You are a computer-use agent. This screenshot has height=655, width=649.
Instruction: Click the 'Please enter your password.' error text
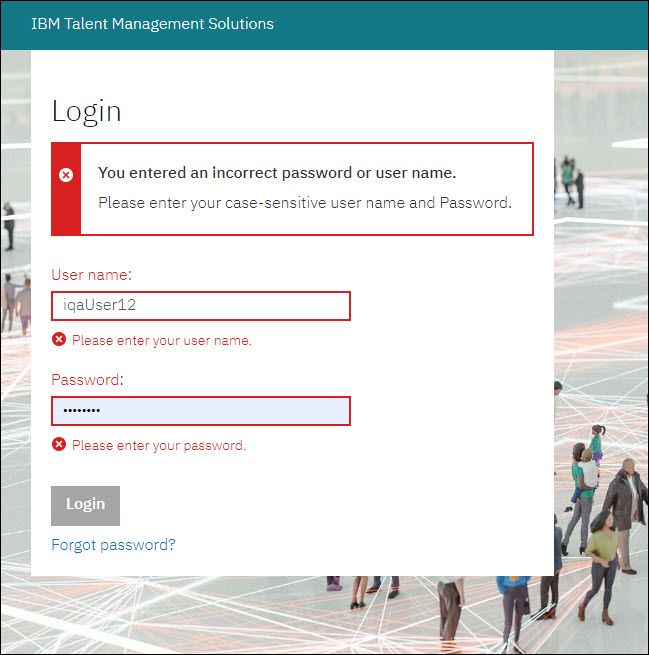click(x=159, y=445)
